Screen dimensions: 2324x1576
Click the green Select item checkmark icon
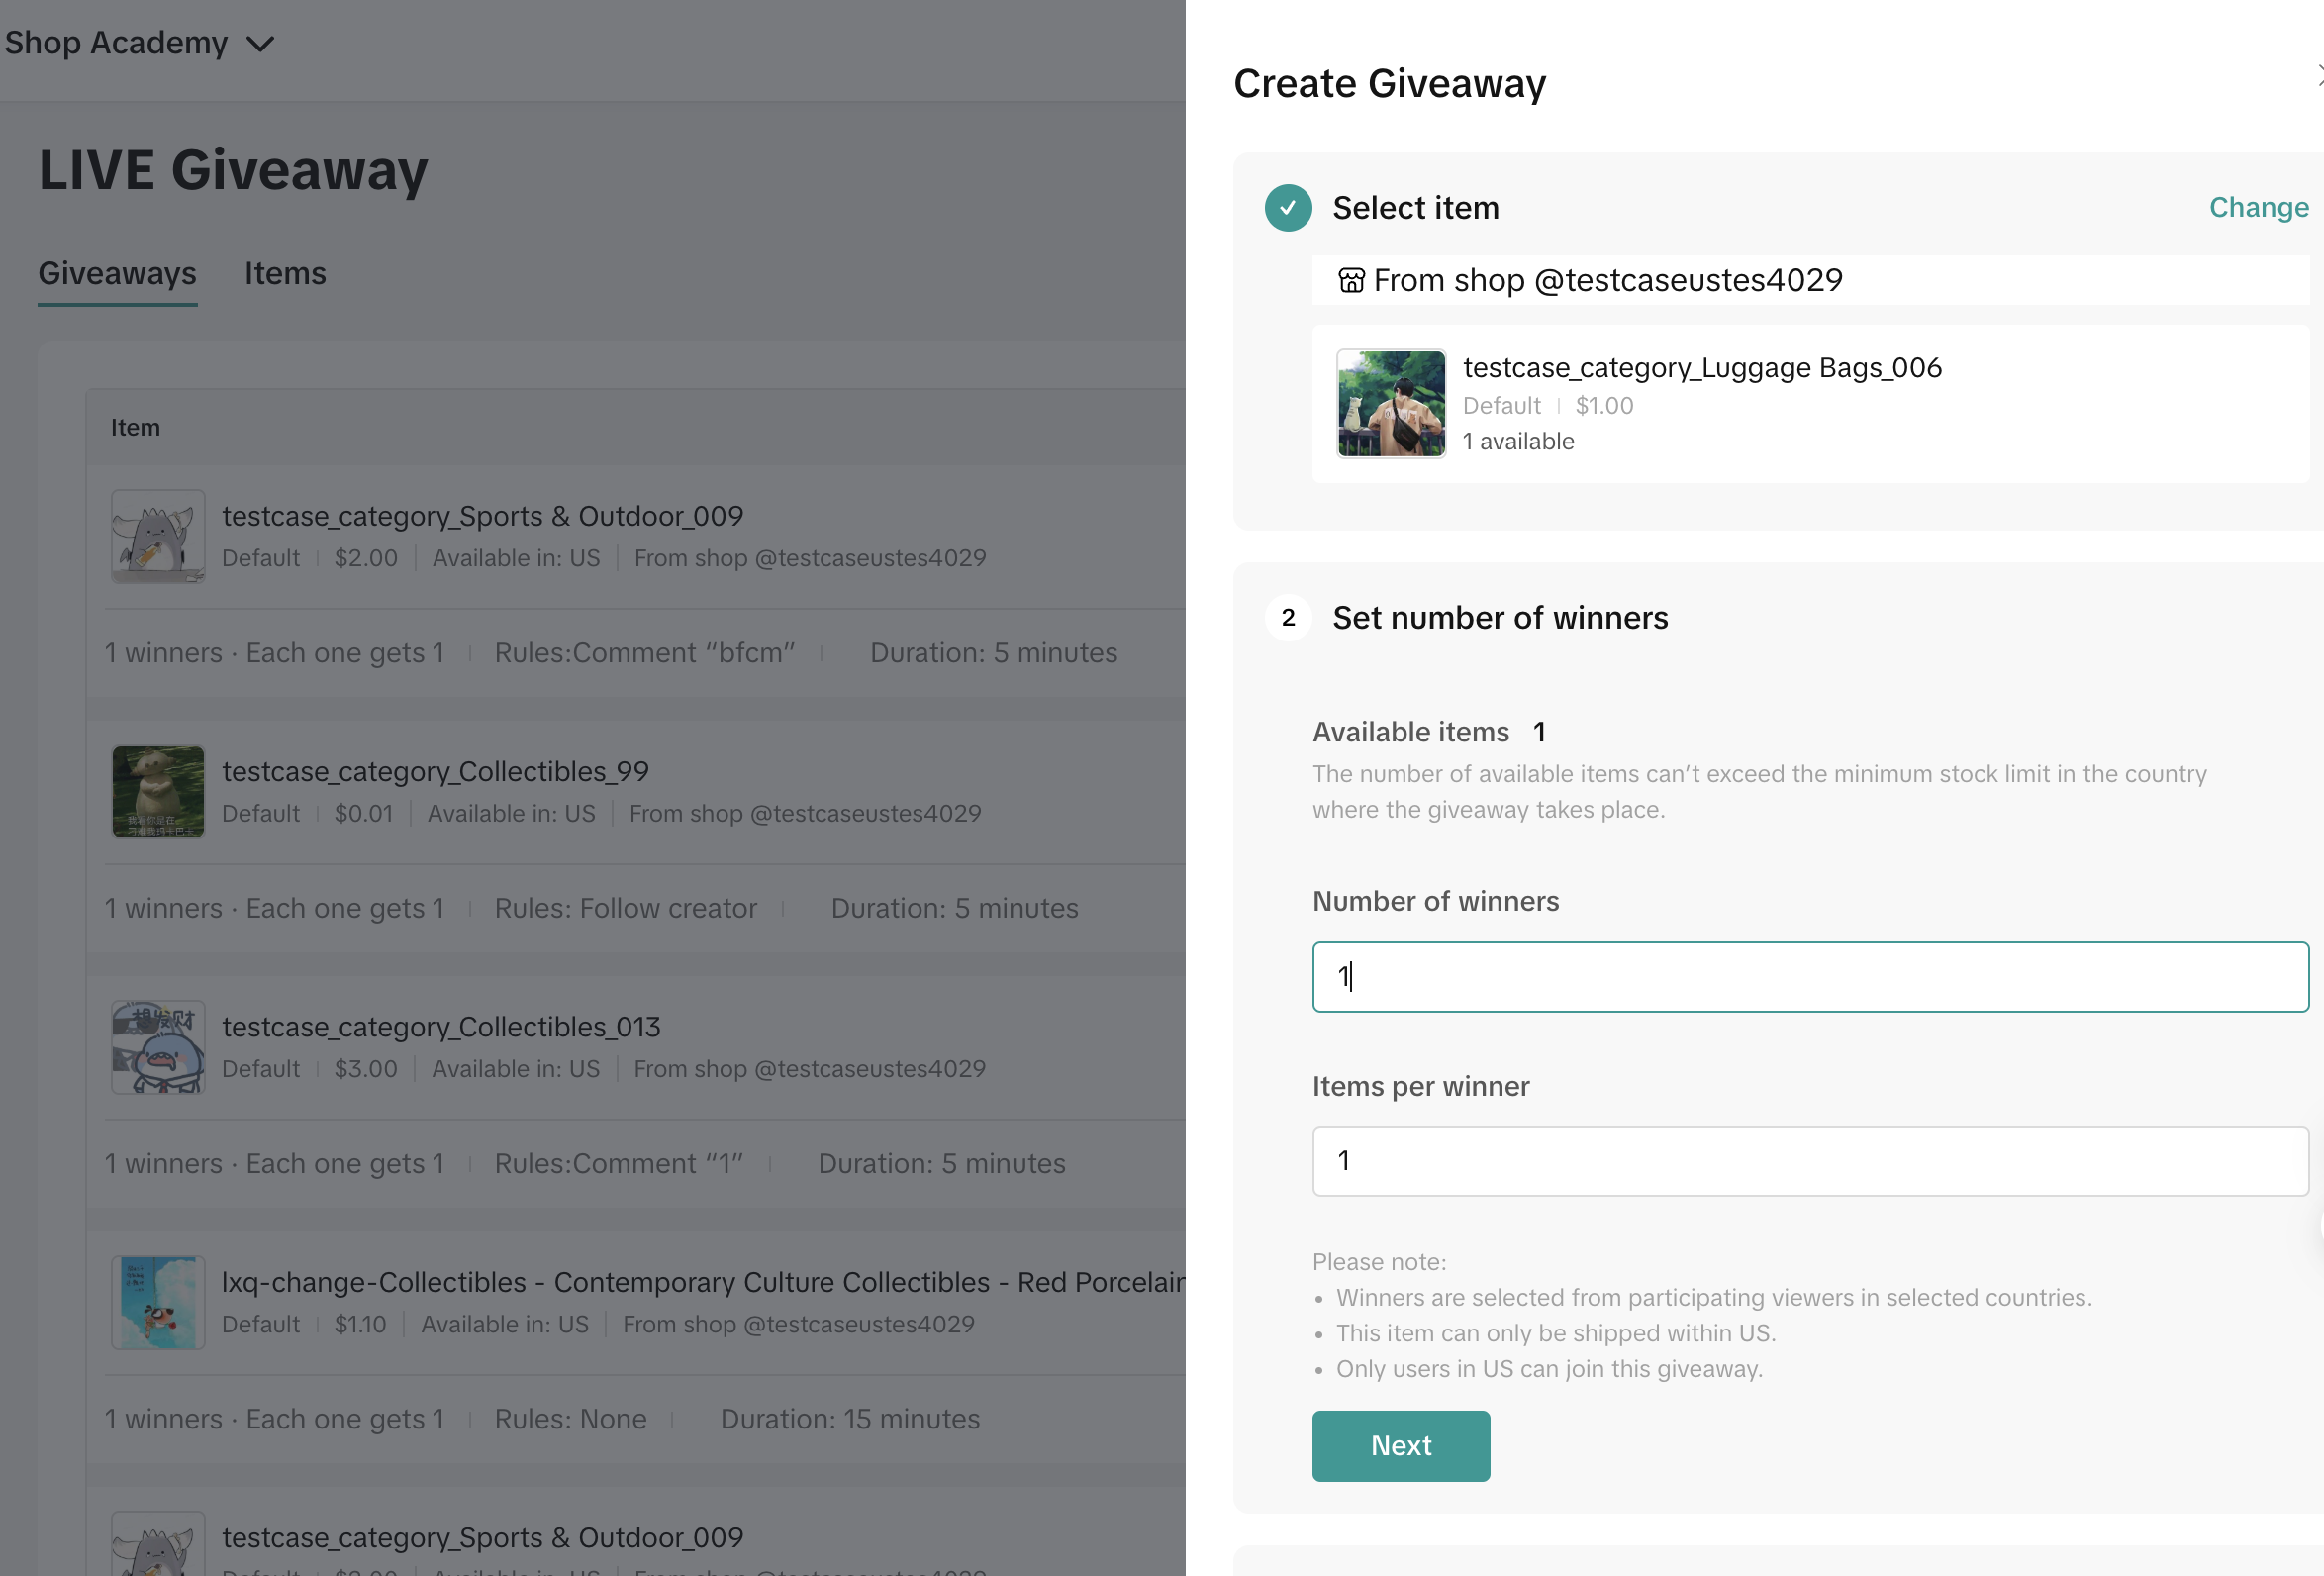(x=1288, y=208)
